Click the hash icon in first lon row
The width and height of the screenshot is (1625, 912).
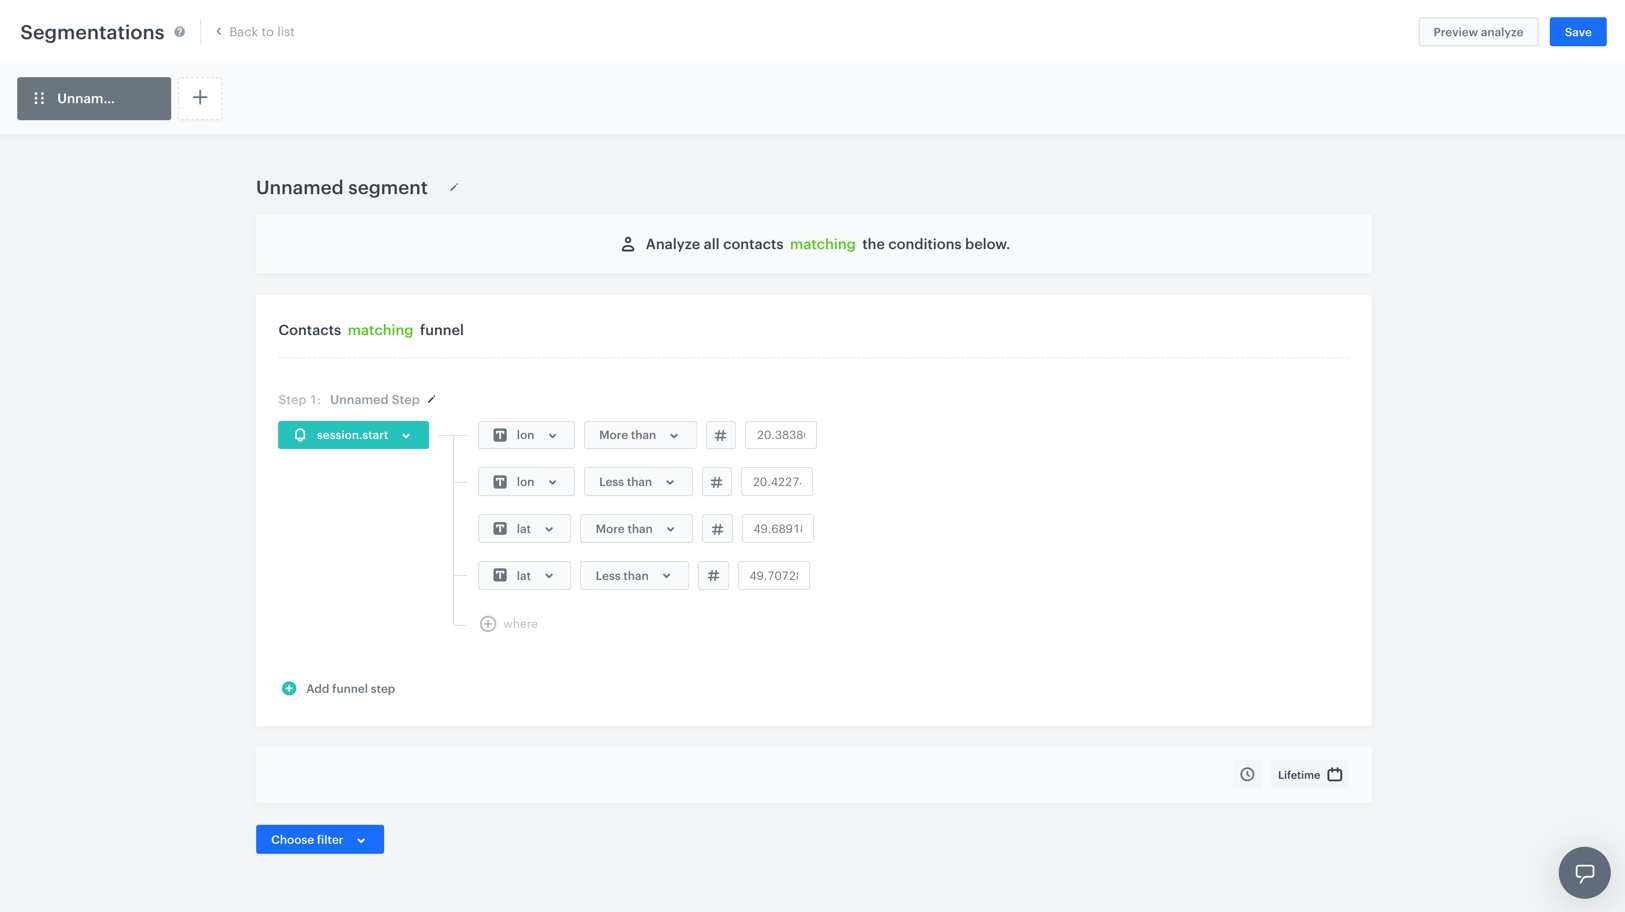coord(720,435)
